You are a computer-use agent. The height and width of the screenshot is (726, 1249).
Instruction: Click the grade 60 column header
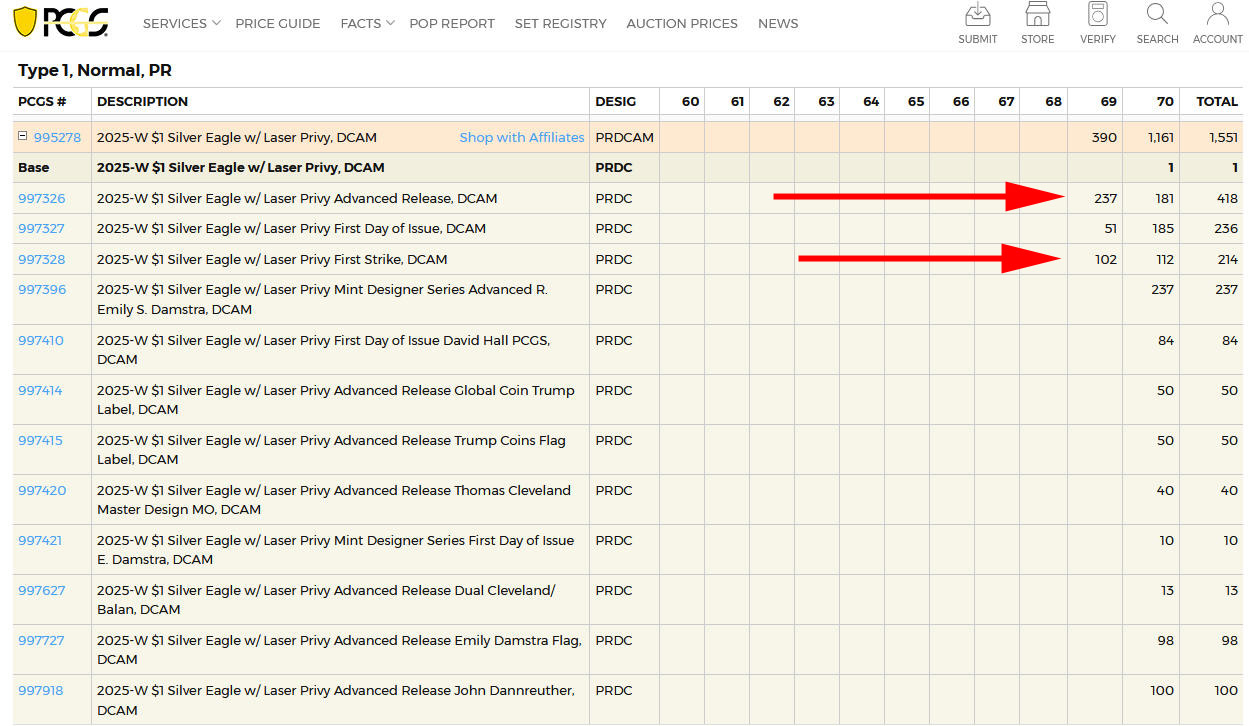click(690, 101)
